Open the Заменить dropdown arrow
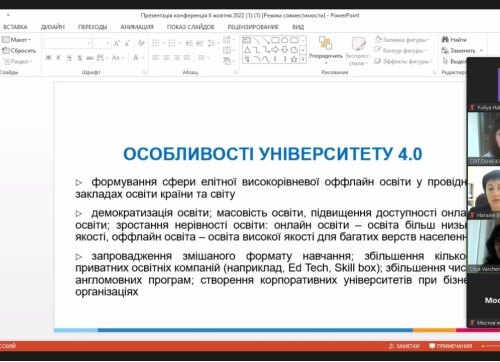The height and width of the screenshot is (362, 500). click(481, 51)
